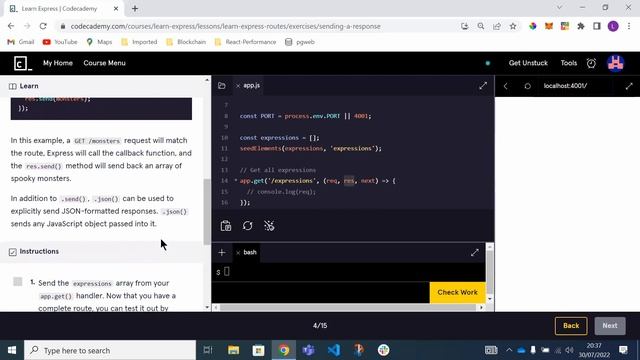Collapse code fold arrow at line 14
Image resolution: width=640 pixels, height=360 pixels.
(x=236, y=181)
